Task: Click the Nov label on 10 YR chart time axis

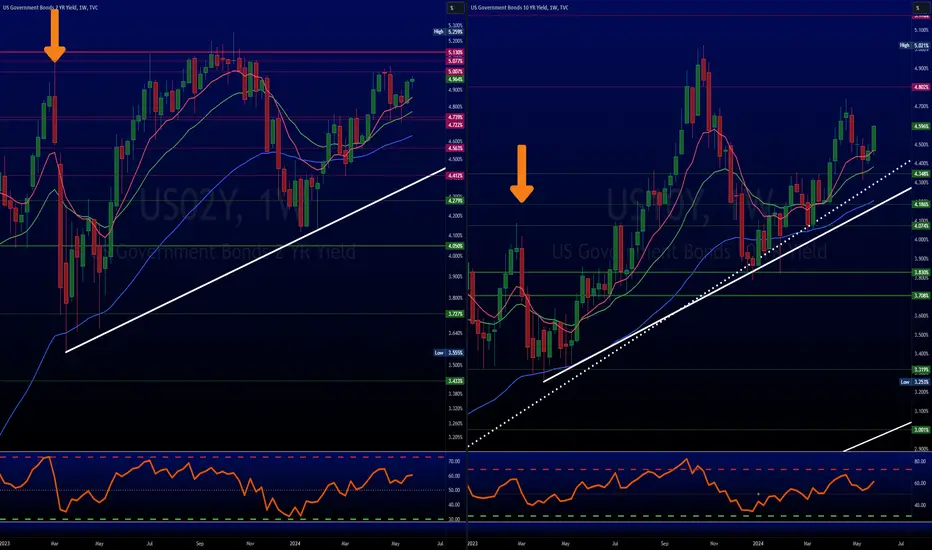Action: pos(714,543)
